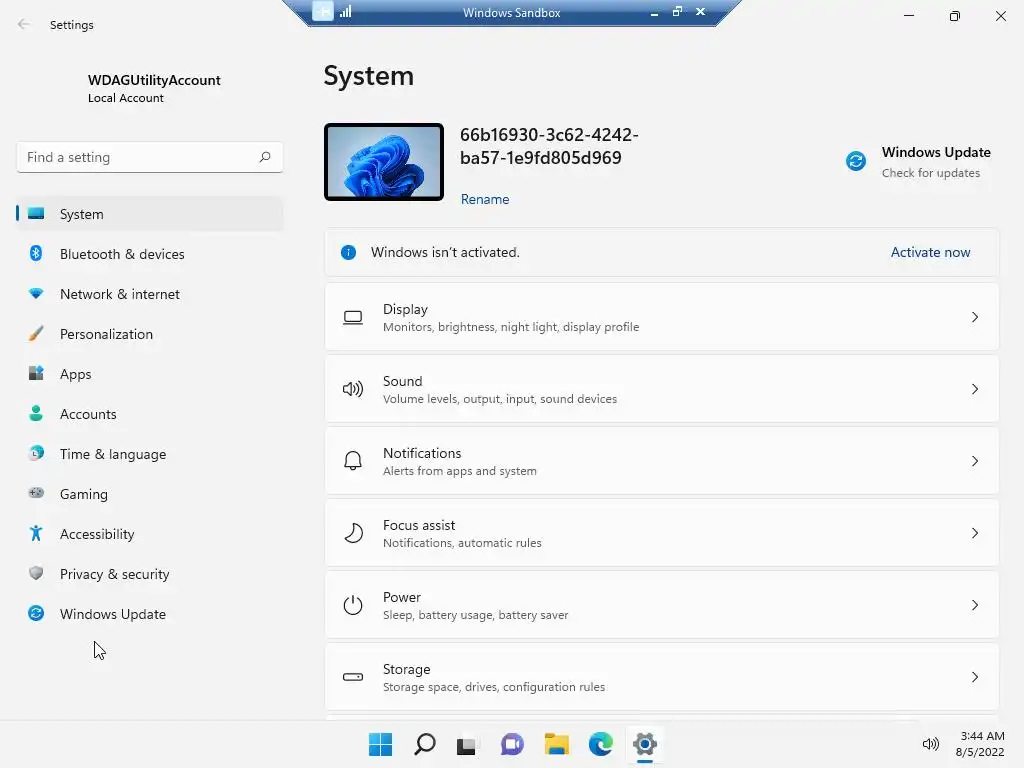Click Activate now link

click(x=930, y=252)
